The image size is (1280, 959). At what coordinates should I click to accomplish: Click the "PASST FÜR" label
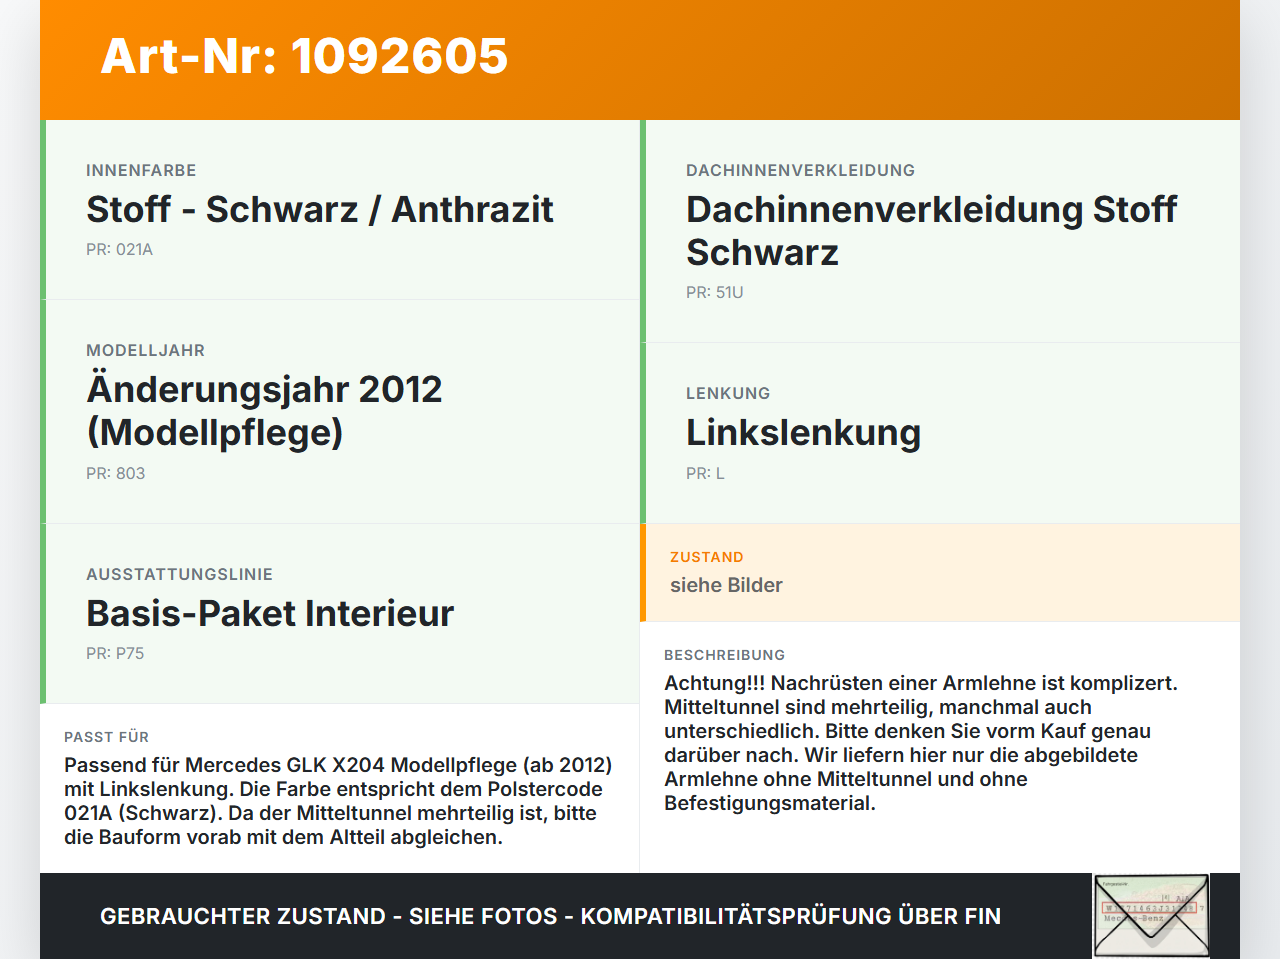coord(106,737)
